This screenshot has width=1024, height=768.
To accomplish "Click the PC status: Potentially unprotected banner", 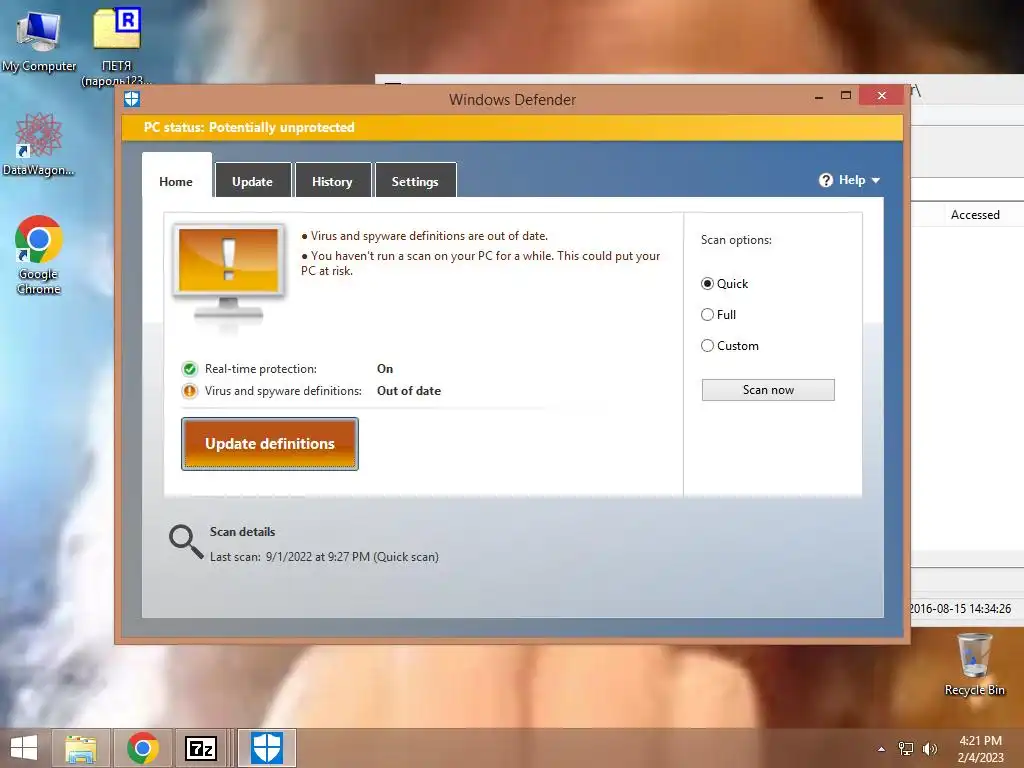I will click(512, 127).
